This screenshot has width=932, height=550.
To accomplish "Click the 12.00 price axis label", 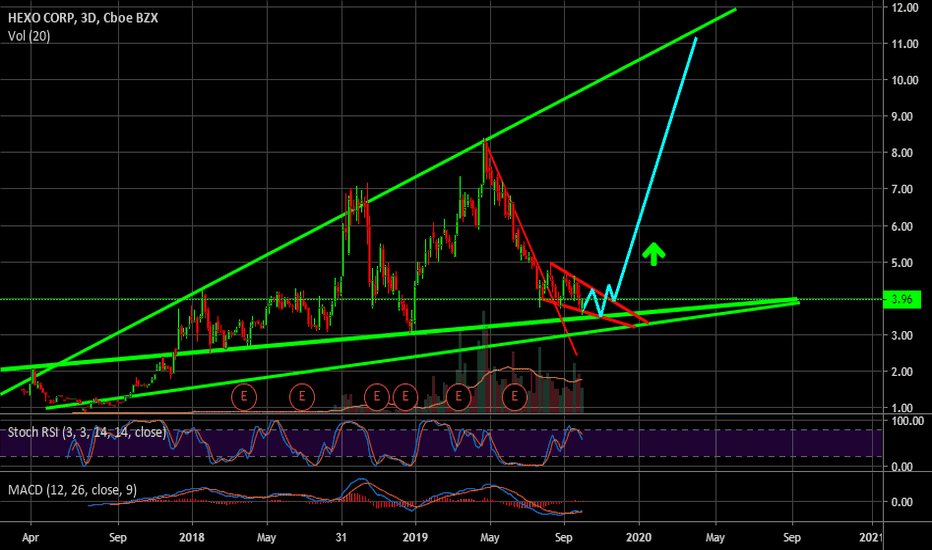I will (905, 8).
